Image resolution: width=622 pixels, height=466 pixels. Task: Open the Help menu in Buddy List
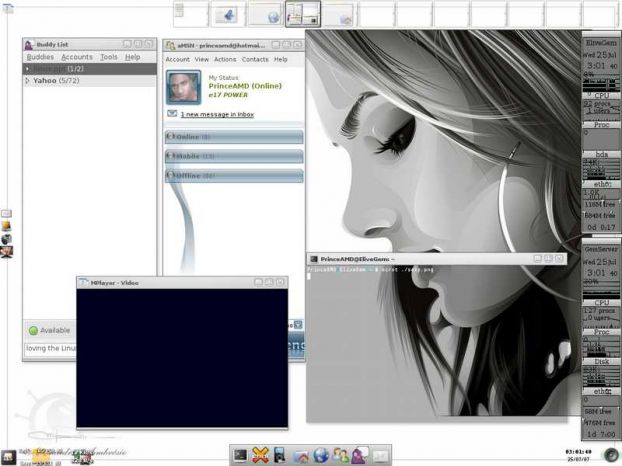pos(132,57)
